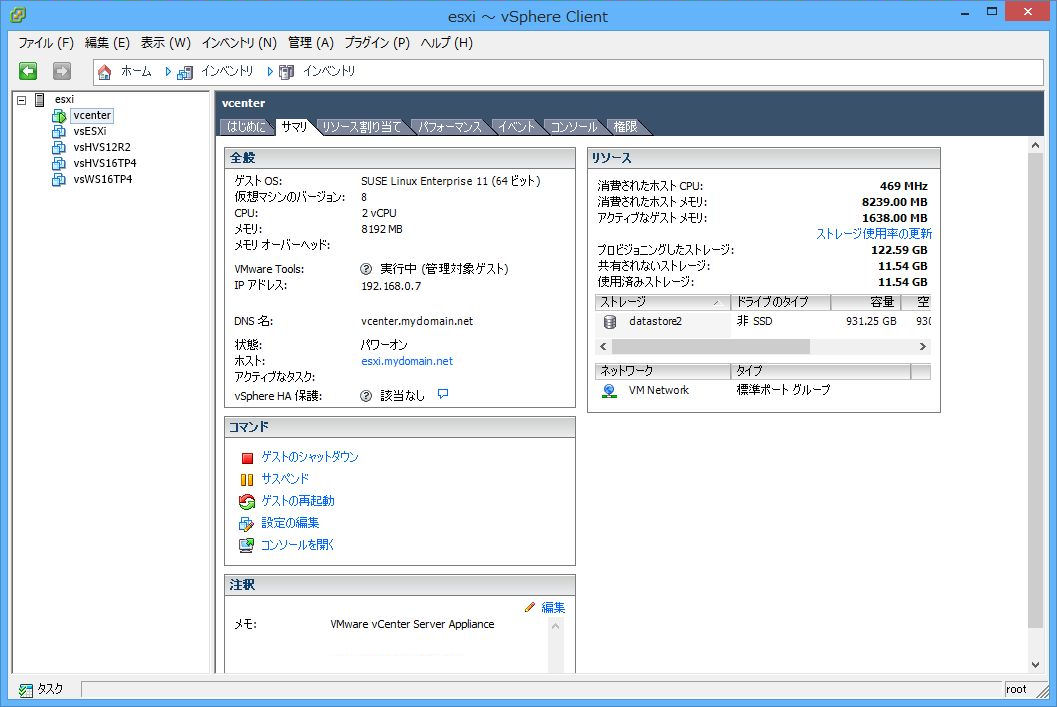Click the VM Network icon

(x=609, y=391)
